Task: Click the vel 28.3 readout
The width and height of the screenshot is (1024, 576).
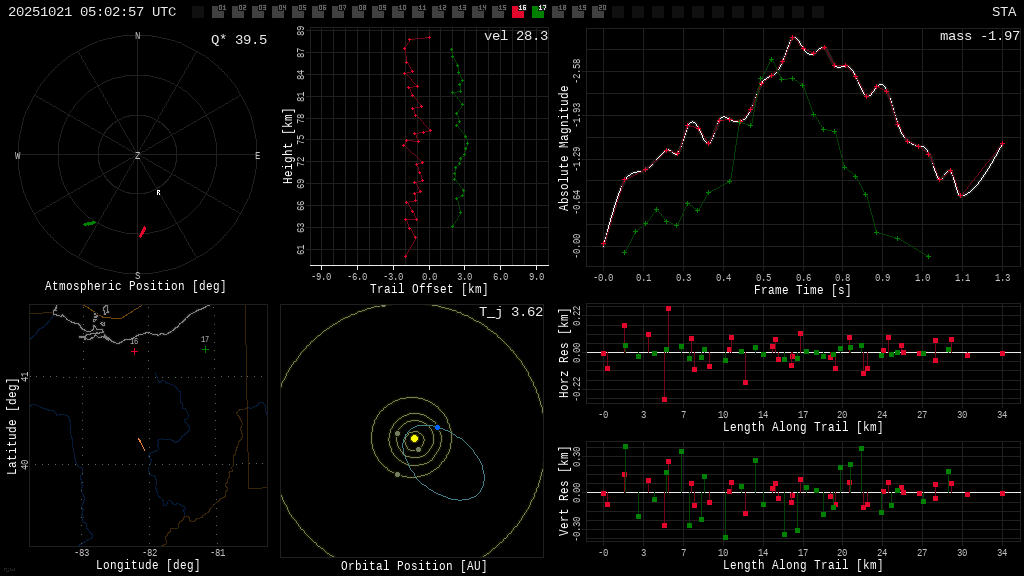Action: (515, 36)
